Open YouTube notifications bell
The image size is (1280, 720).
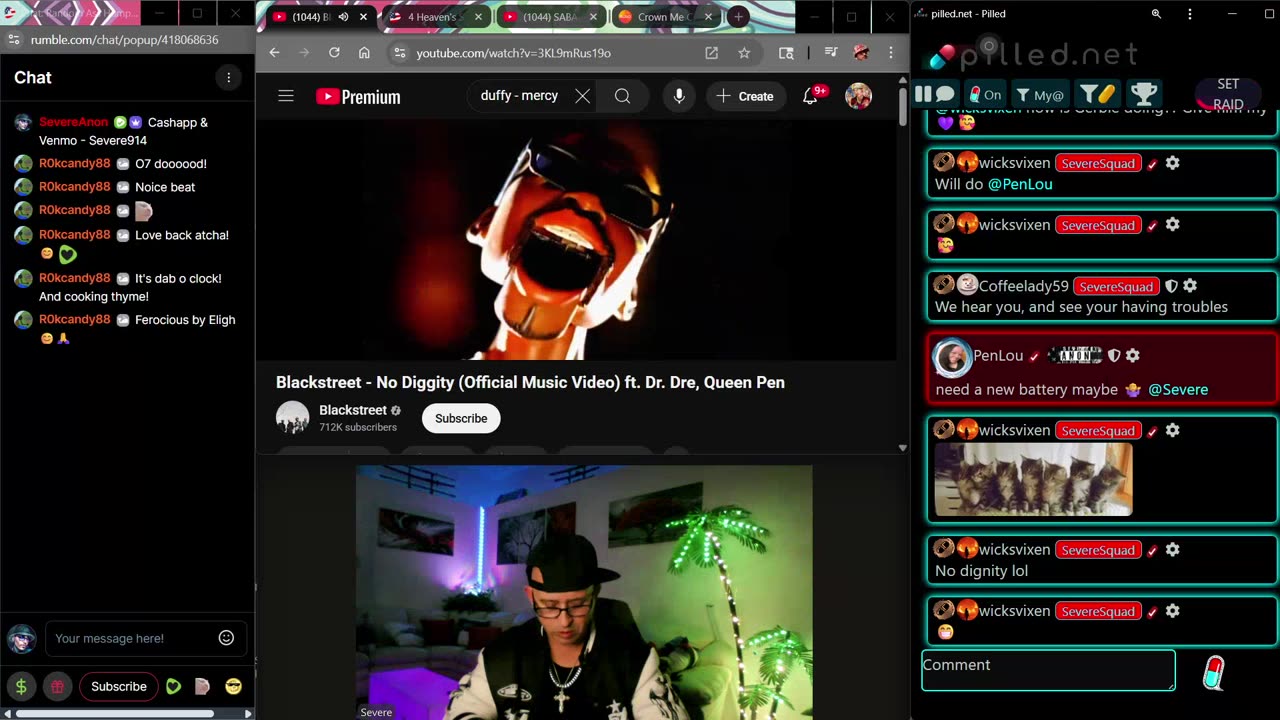[811, 96]
